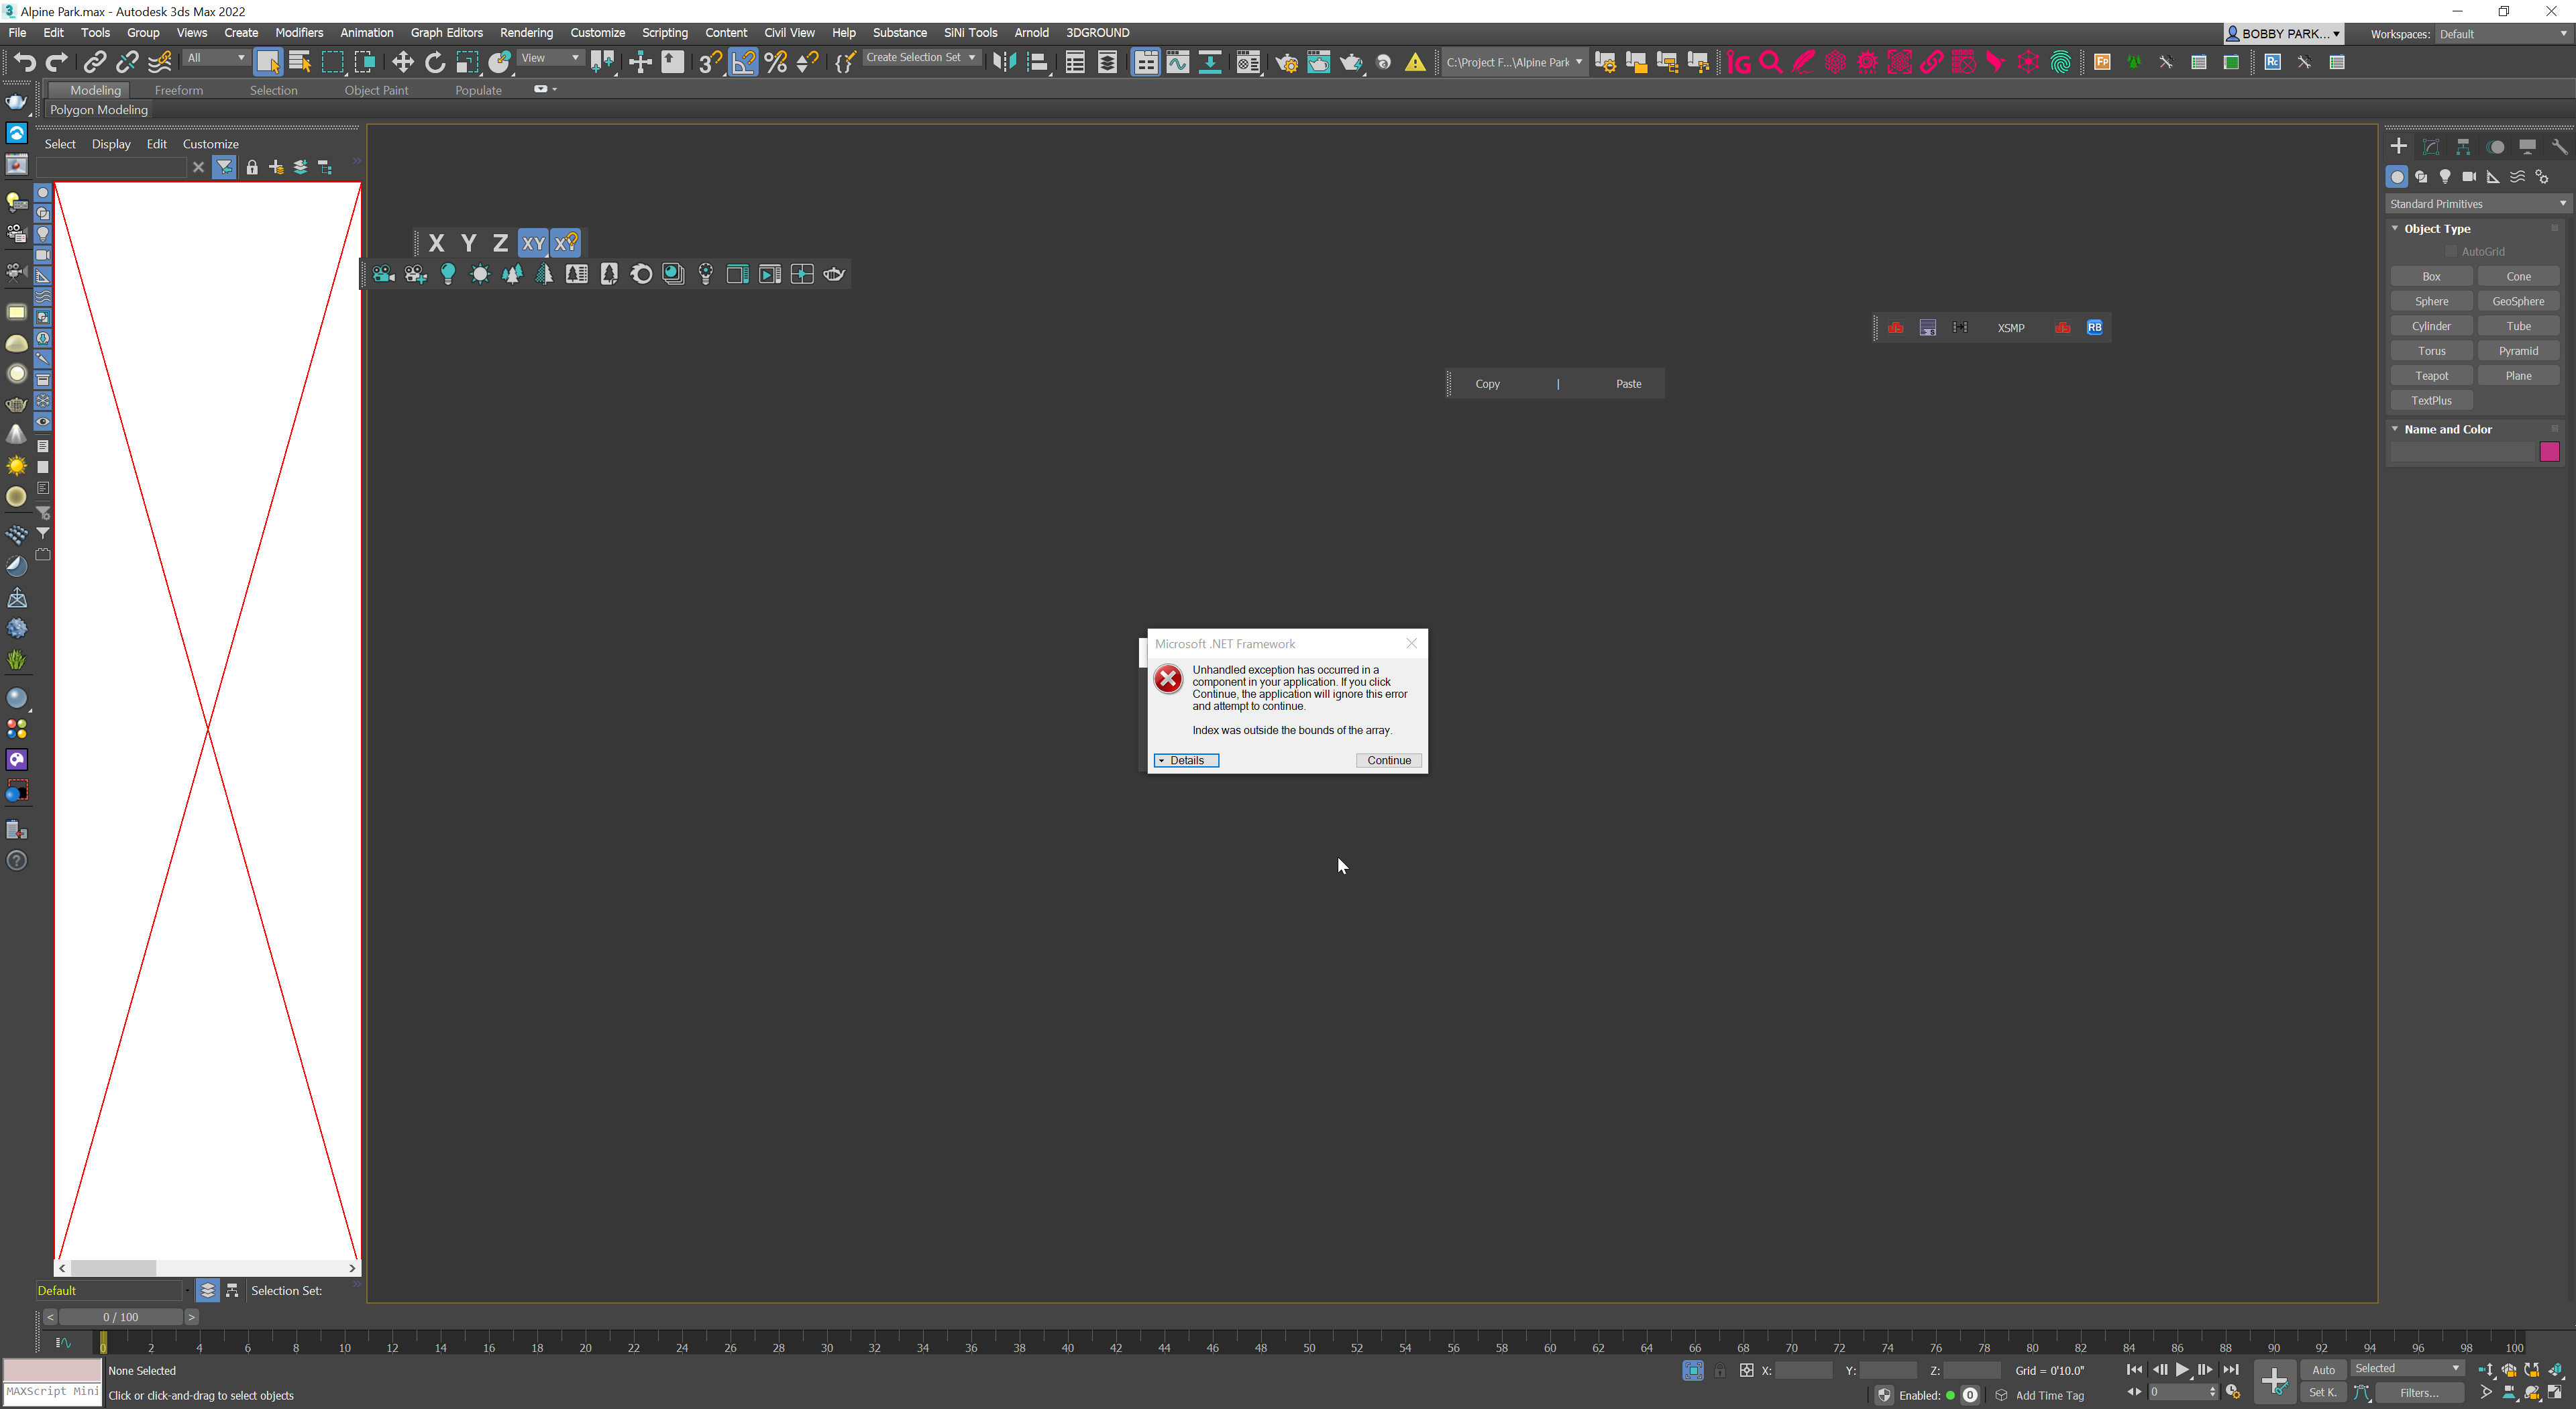Click the Bind to Space Warp icon
The image size is (2576, 1409).
click(x=160, y=62)
